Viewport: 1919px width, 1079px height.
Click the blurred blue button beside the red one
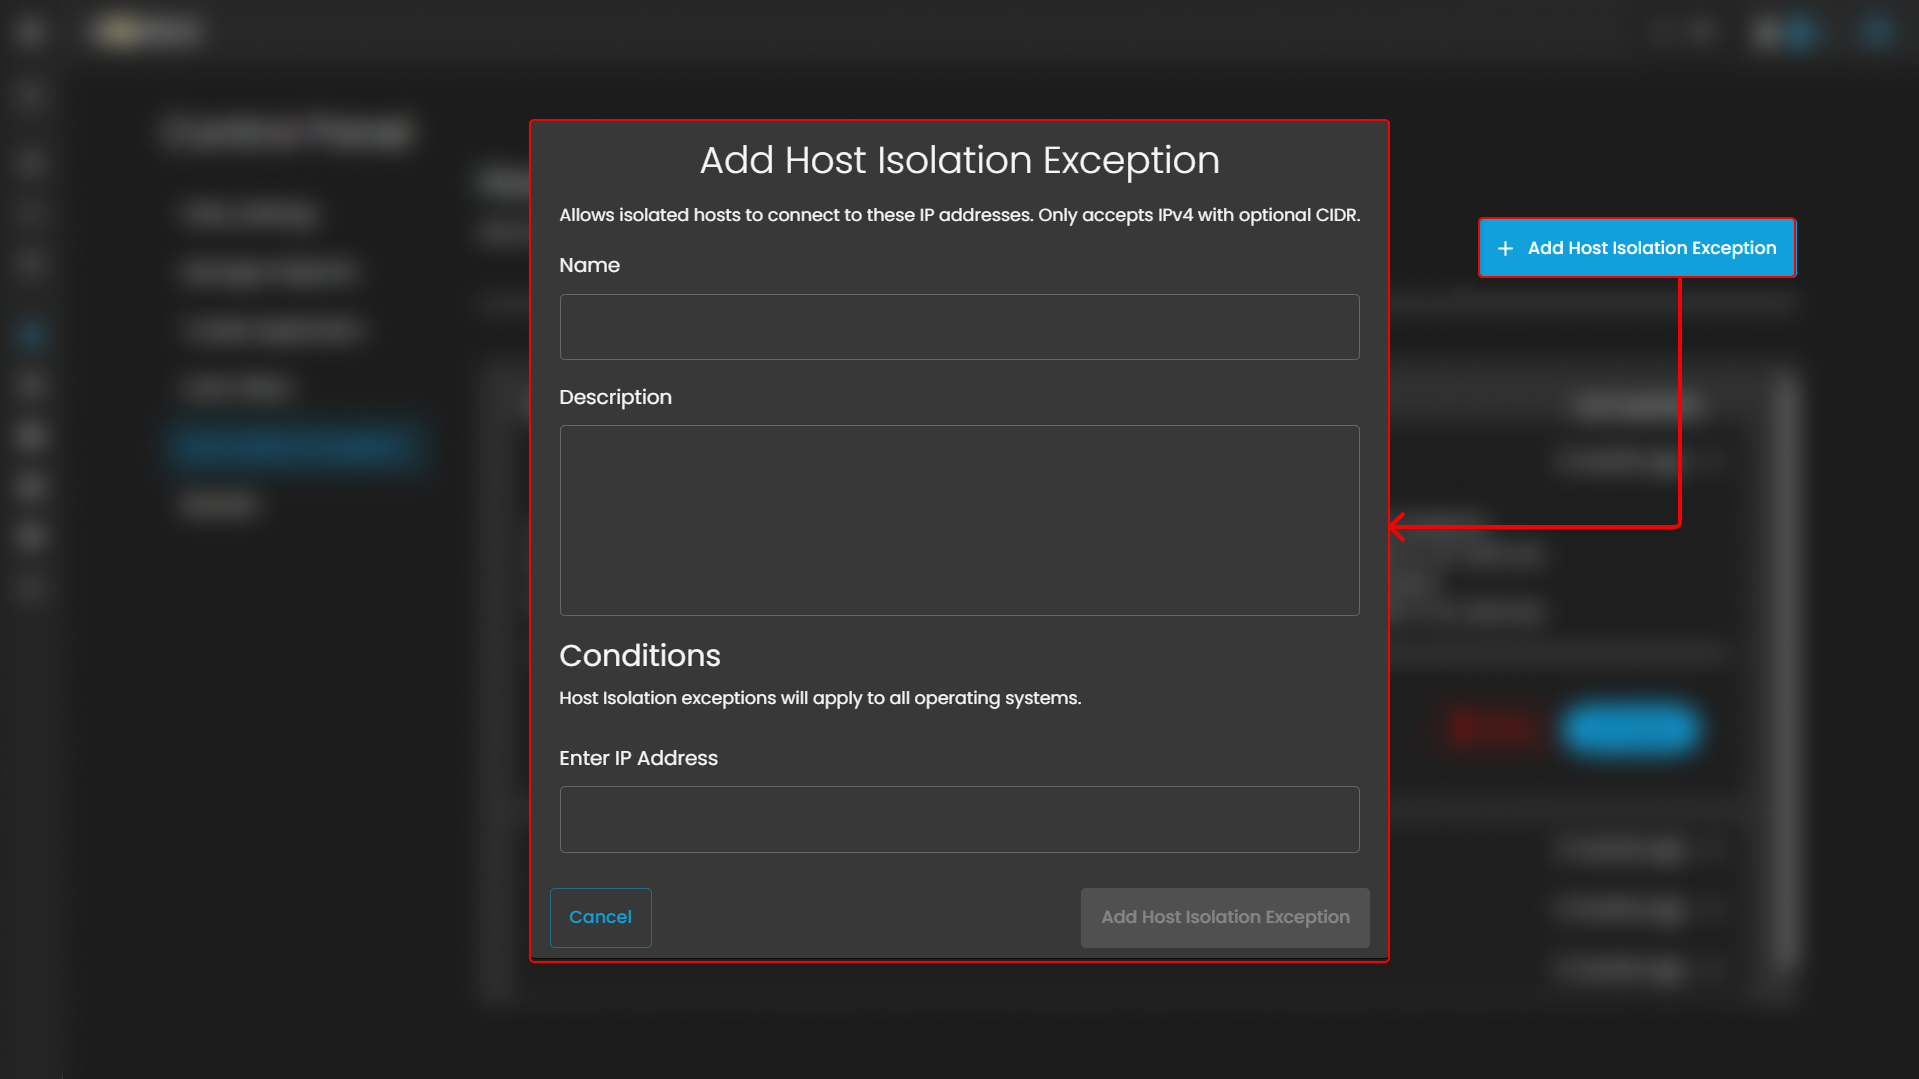click(x=1631, y=729)
